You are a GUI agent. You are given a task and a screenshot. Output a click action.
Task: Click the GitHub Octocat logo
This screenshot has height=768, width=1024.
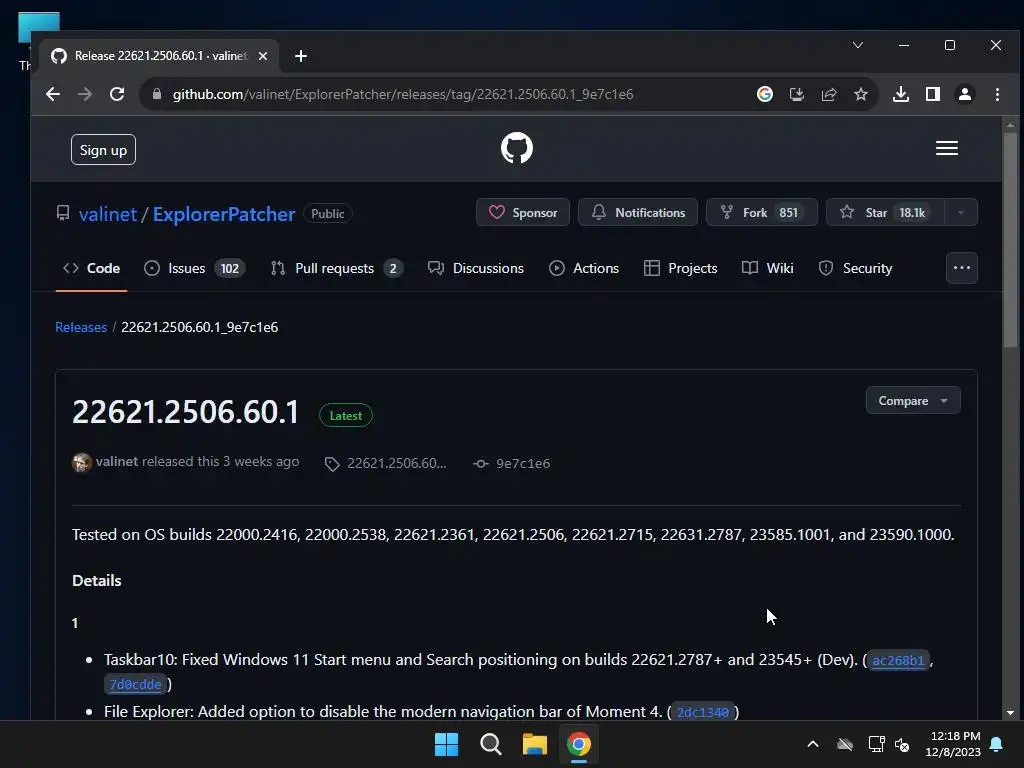pyautogui.click(x=517, y=148)
